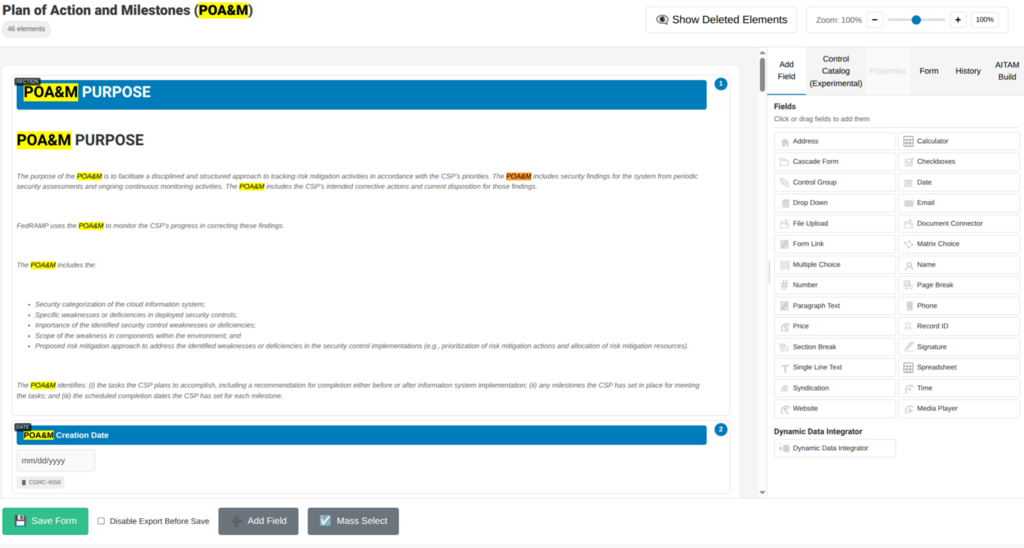This screenshot has height=548, width=1024.
Task: Add a Date field from Fields panel
Action: pyautogui.click(x=958, y=182)
